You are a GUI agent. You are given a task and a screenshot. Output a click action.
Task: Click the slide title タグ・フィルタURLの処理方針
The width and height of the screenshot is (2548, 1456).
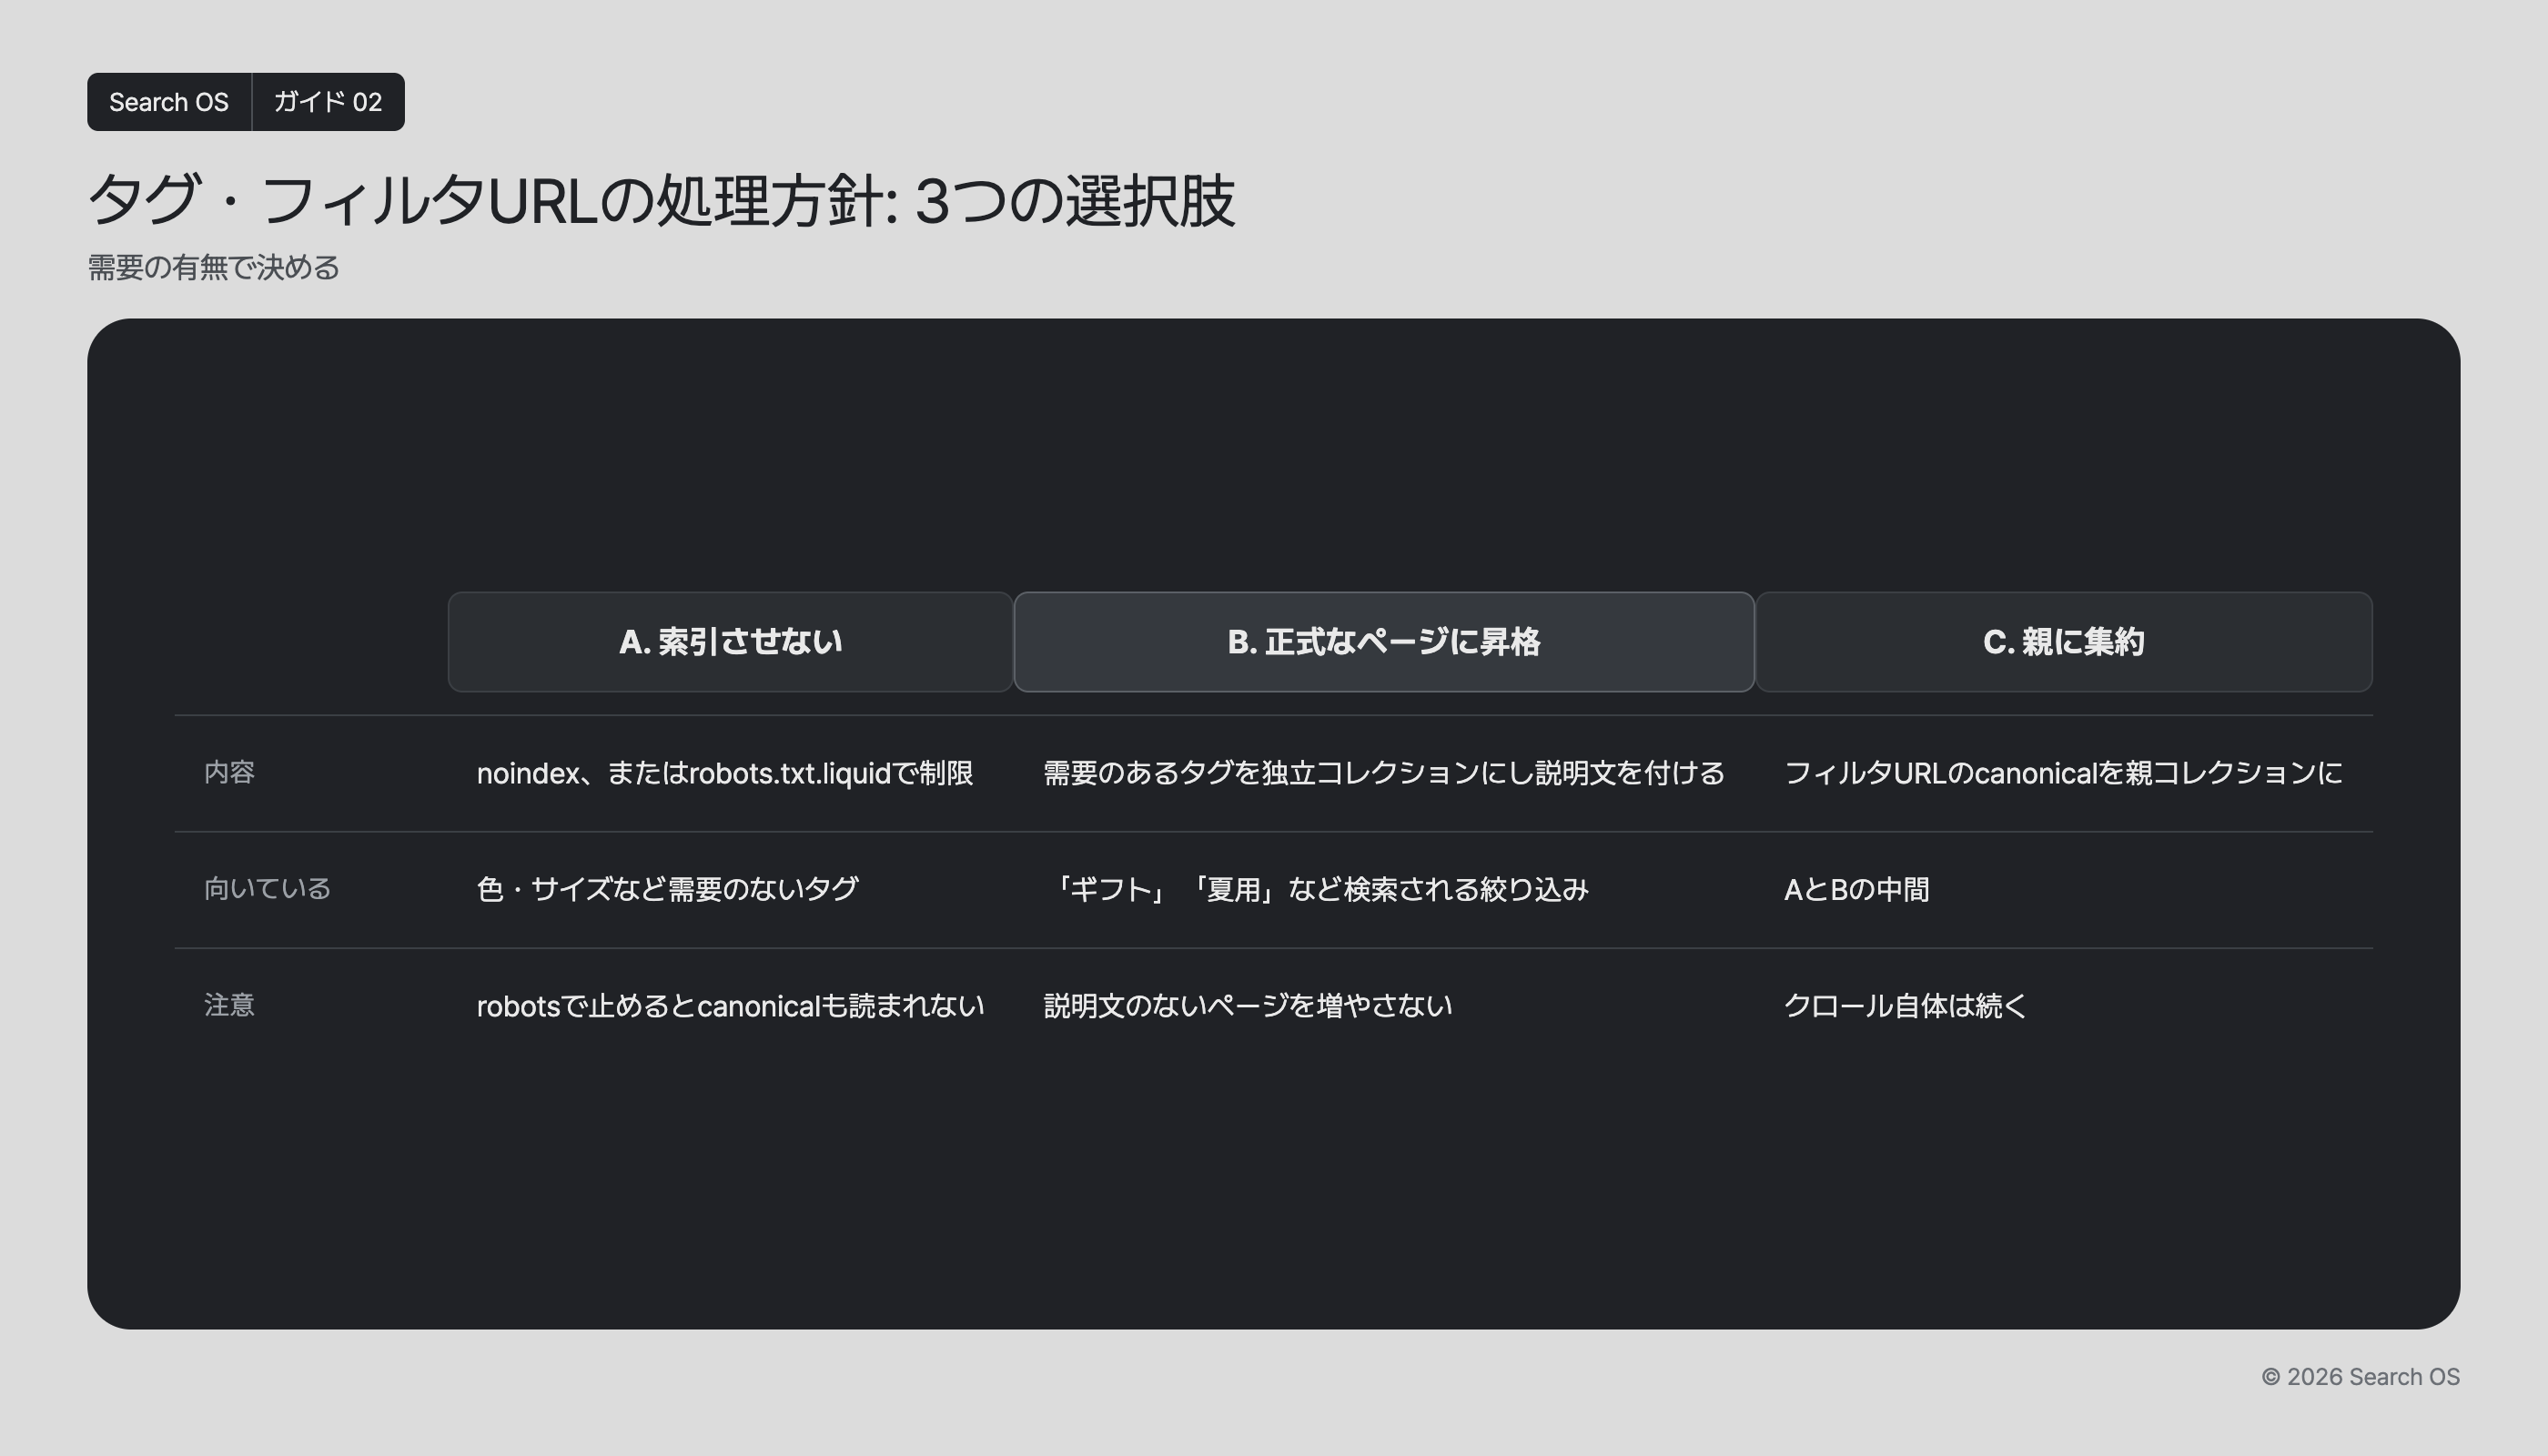tap(662, 200)
